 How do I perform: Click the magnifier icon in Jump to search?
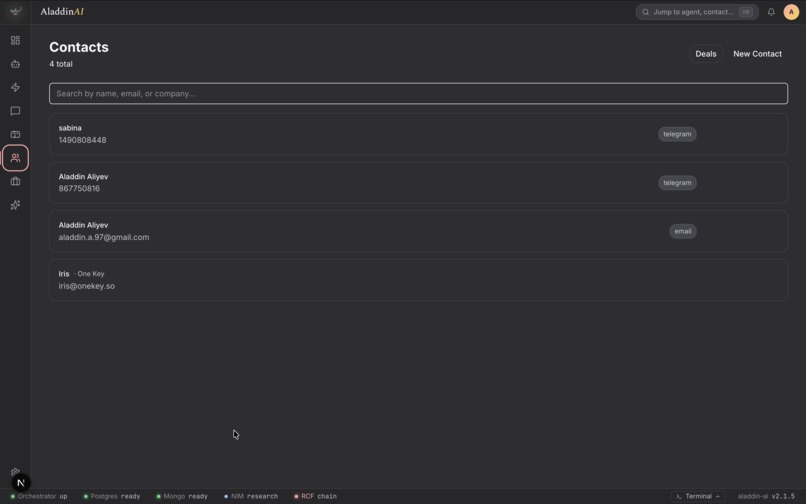point(646,12)
